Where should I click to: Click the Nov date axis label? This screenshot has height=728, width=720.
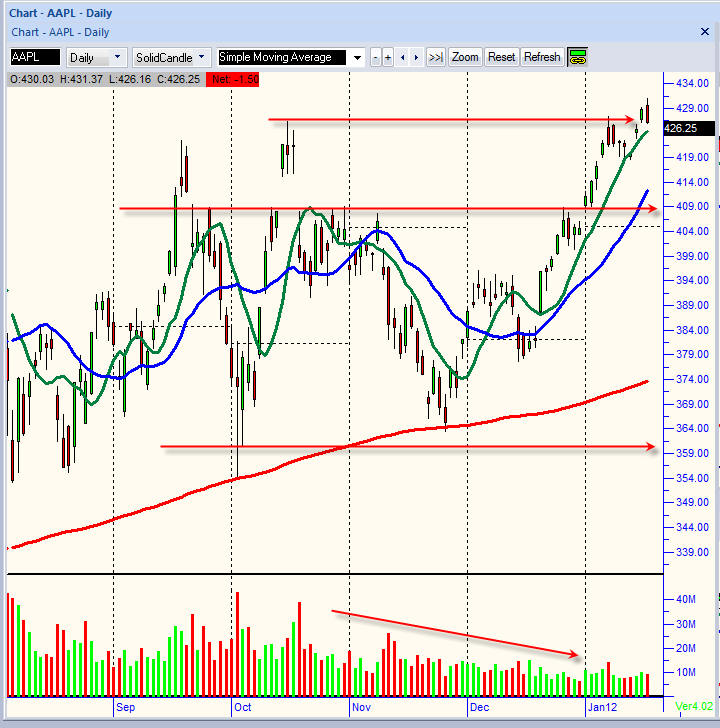[x=361, y=707]
